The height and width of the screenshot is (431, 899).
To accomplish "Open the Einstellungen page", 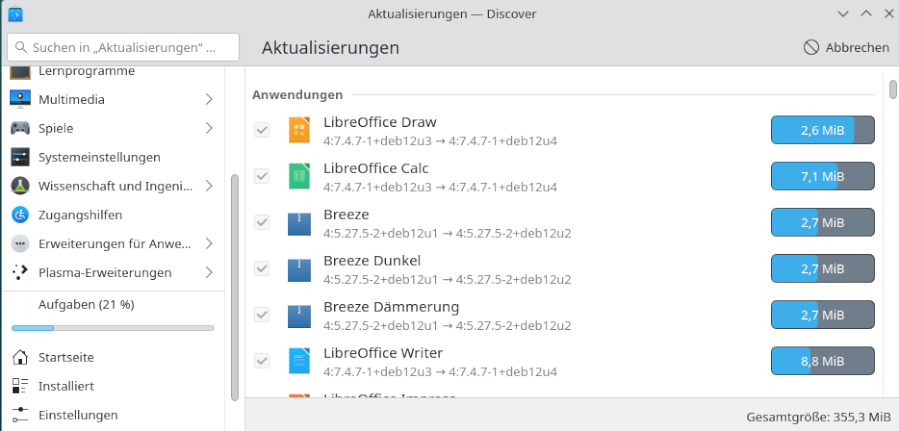I will point(77,415).
